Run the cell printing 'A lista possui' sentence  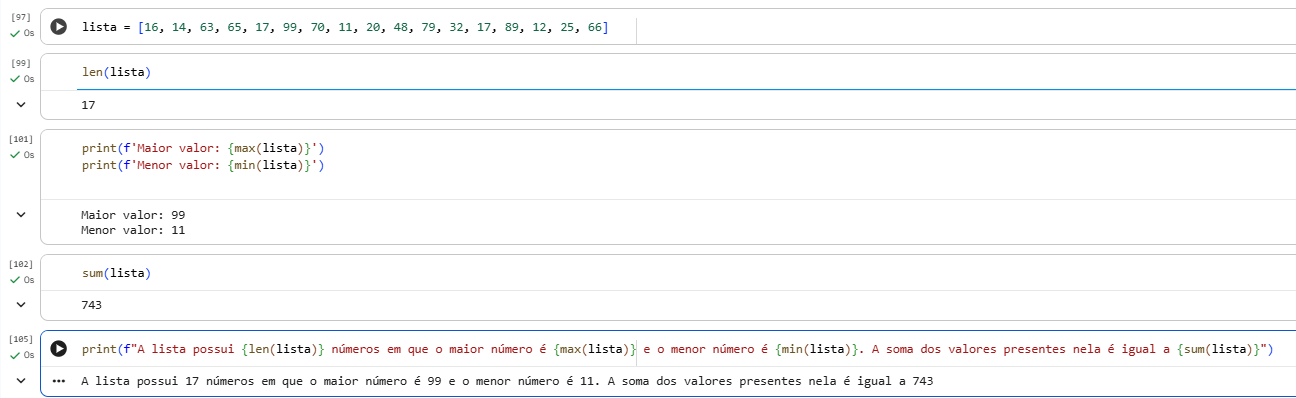point(59,348)
